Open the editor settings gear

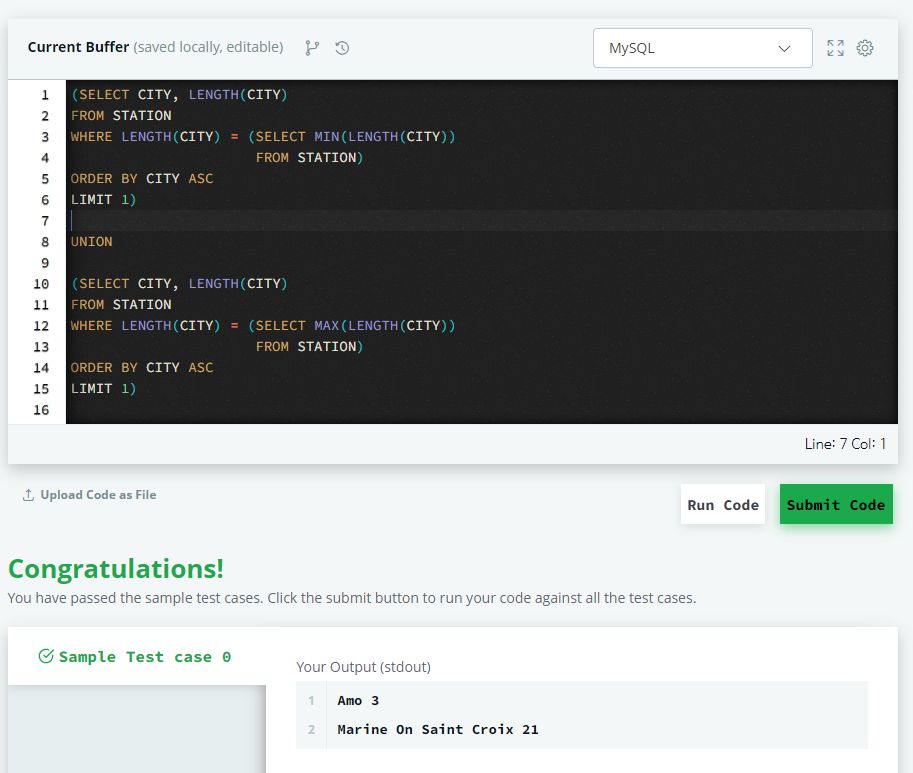864,47
